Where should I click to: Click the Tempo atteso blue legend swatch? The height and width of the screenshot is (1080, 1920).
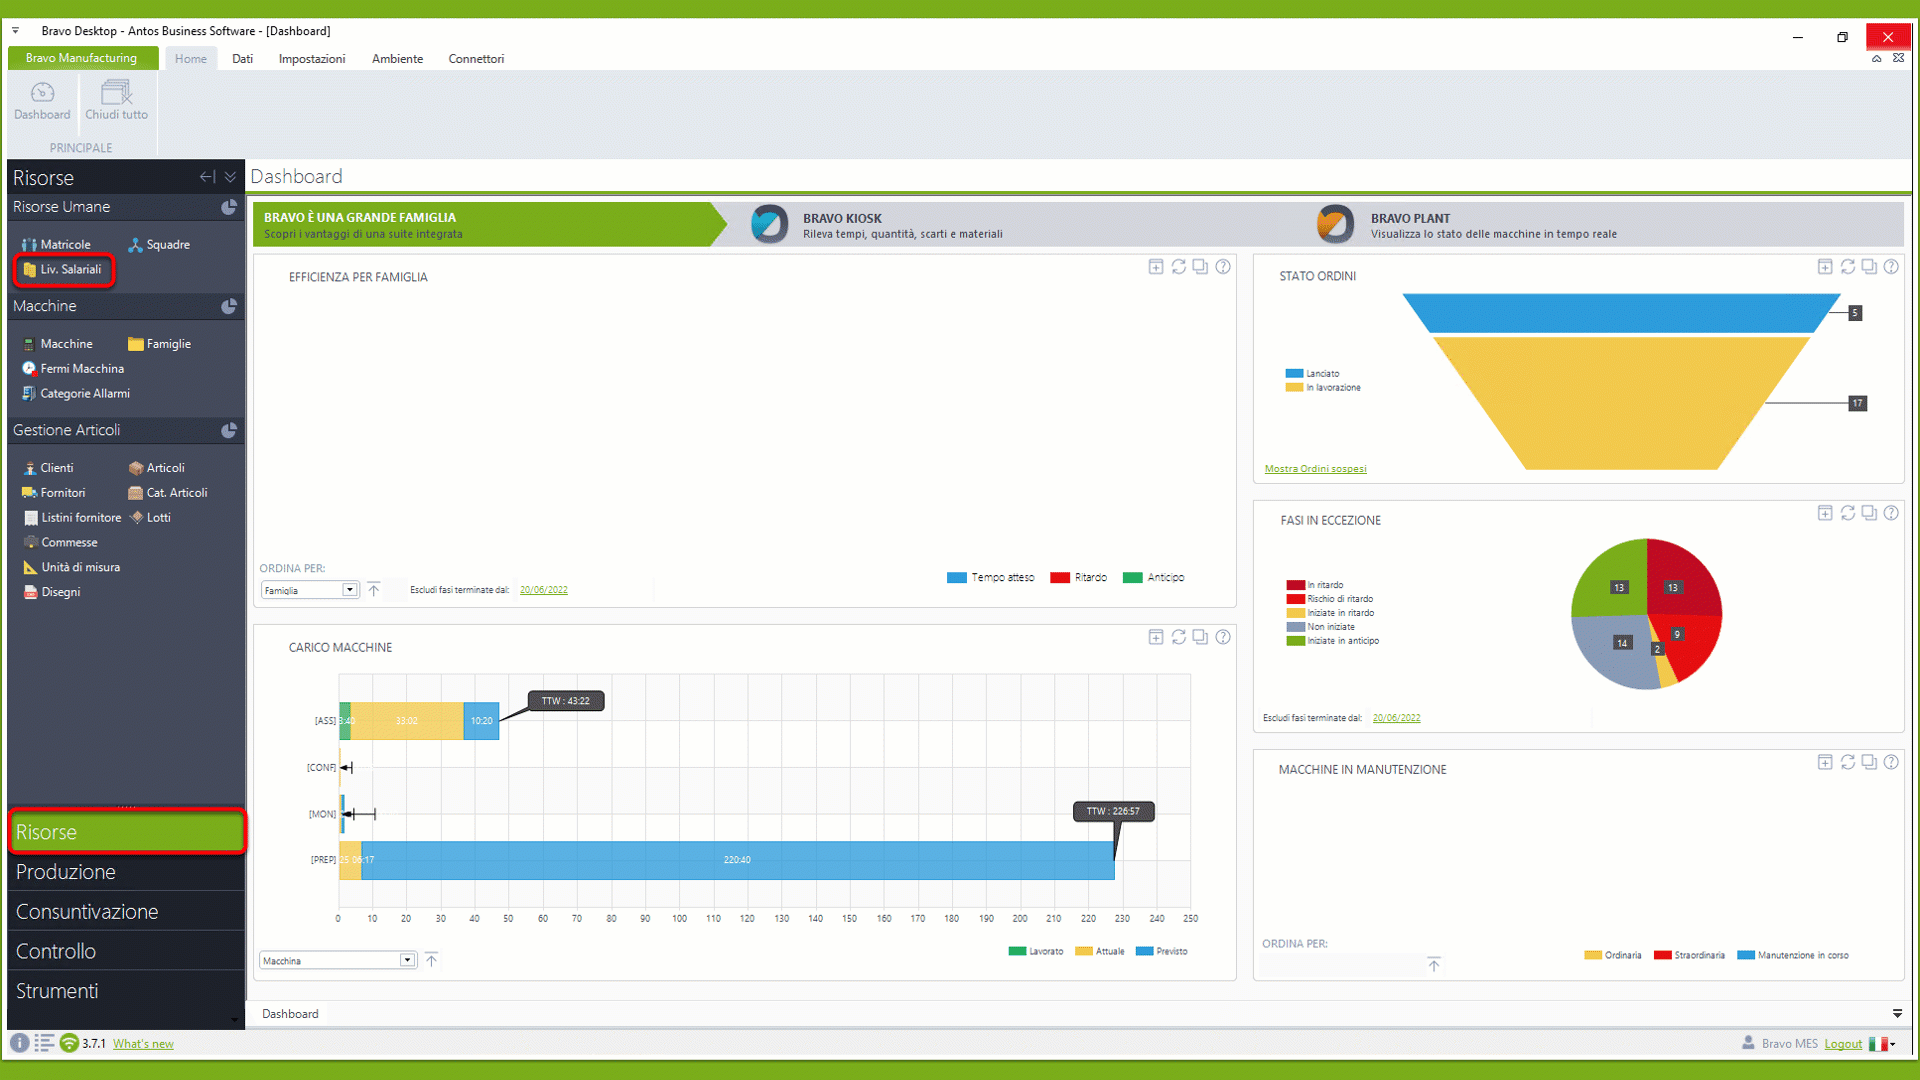[956, 578]
